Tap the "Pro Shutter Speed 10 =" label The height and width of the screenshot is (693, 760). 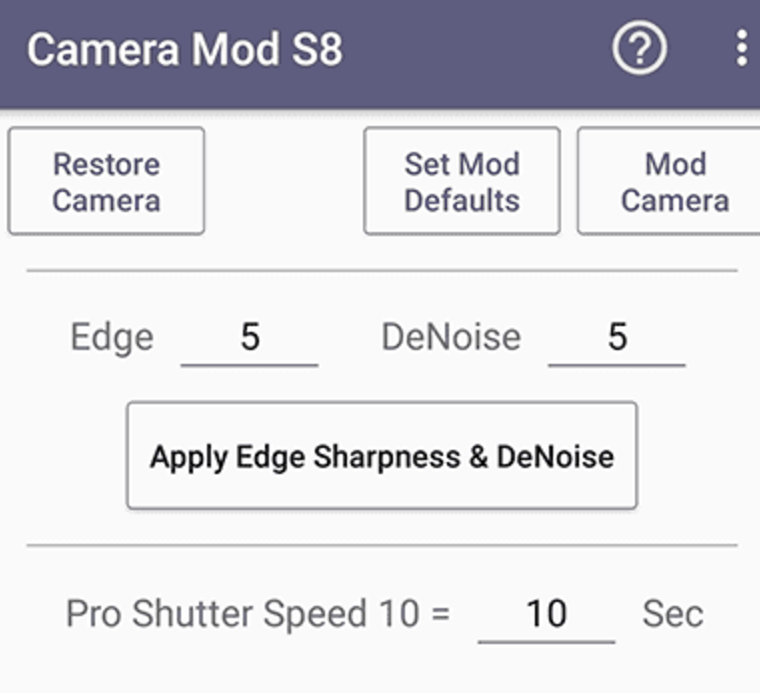coord(258,613)
